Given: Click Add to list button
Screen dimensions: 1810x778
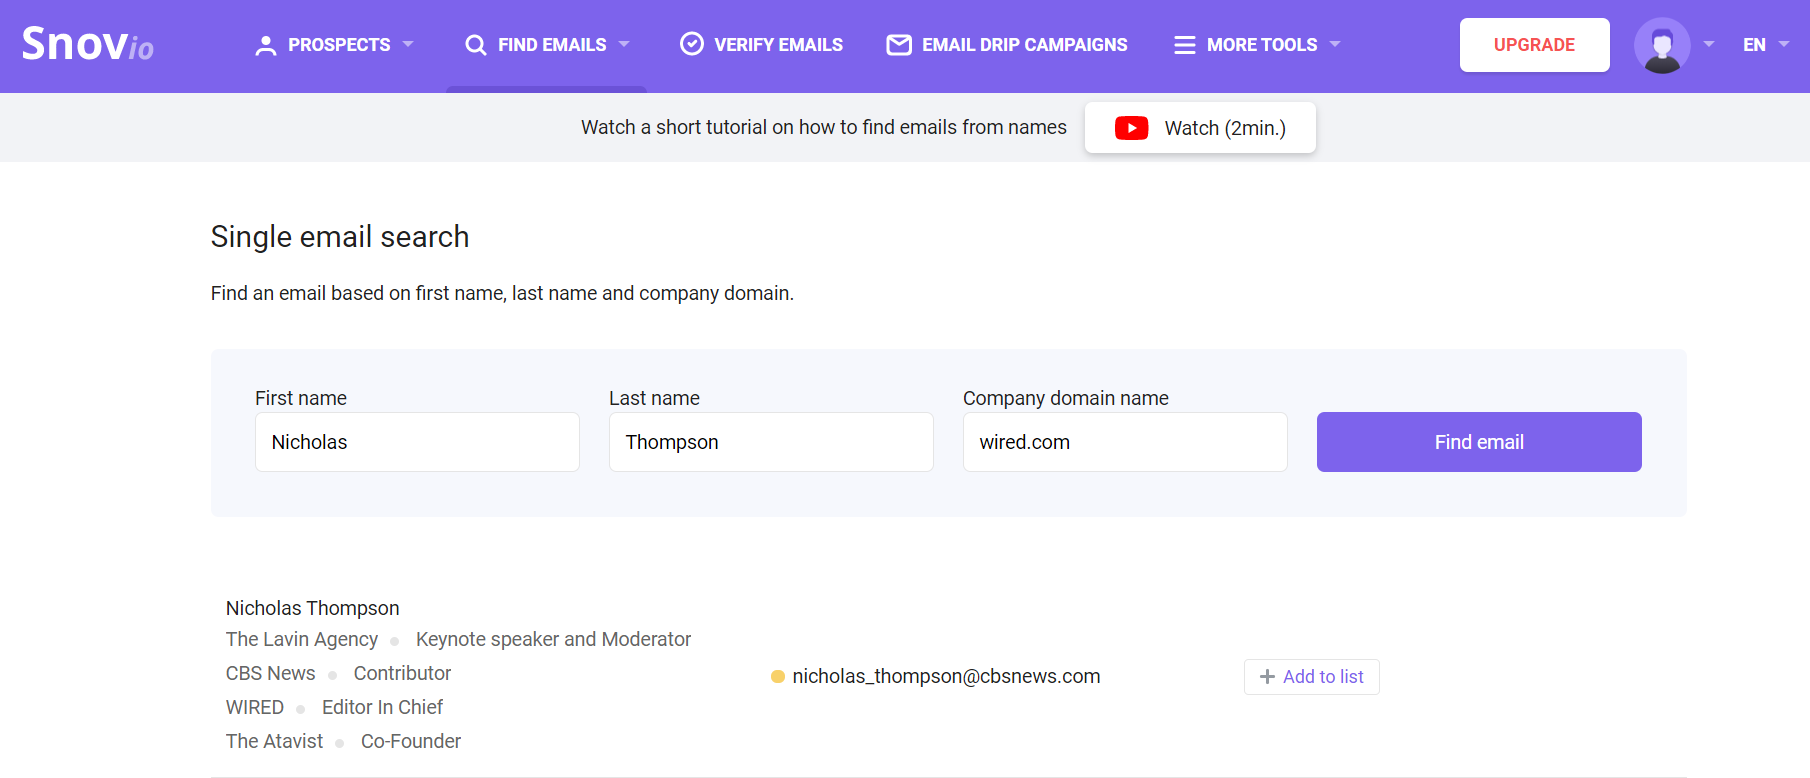Looking at the screenshot, I should (x=1312, y=677).
